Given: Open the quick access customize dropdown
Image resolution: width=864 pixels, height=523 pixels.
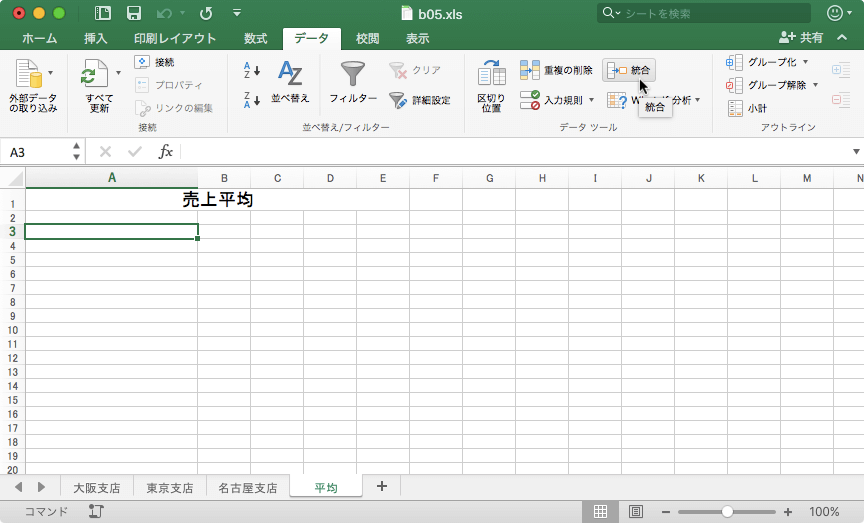Looking at the screenshot, I should click(x=237, y=13).
